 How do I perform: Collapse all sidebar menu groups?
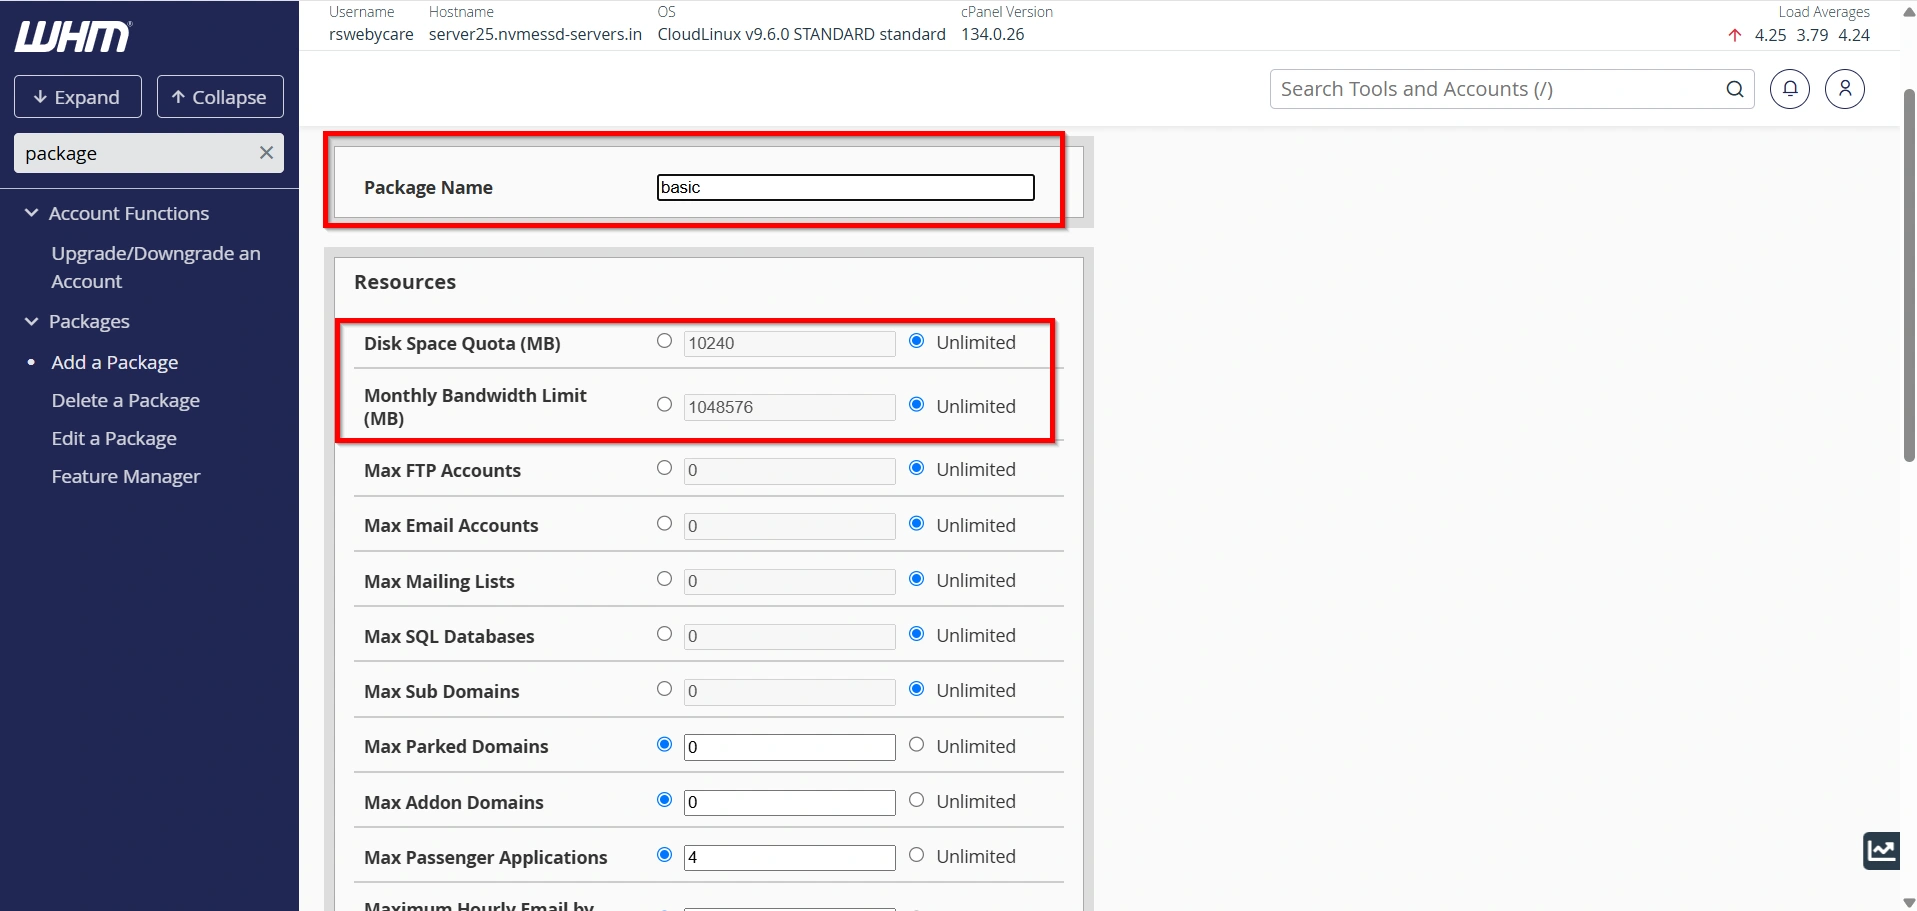[x=220, y=97]
